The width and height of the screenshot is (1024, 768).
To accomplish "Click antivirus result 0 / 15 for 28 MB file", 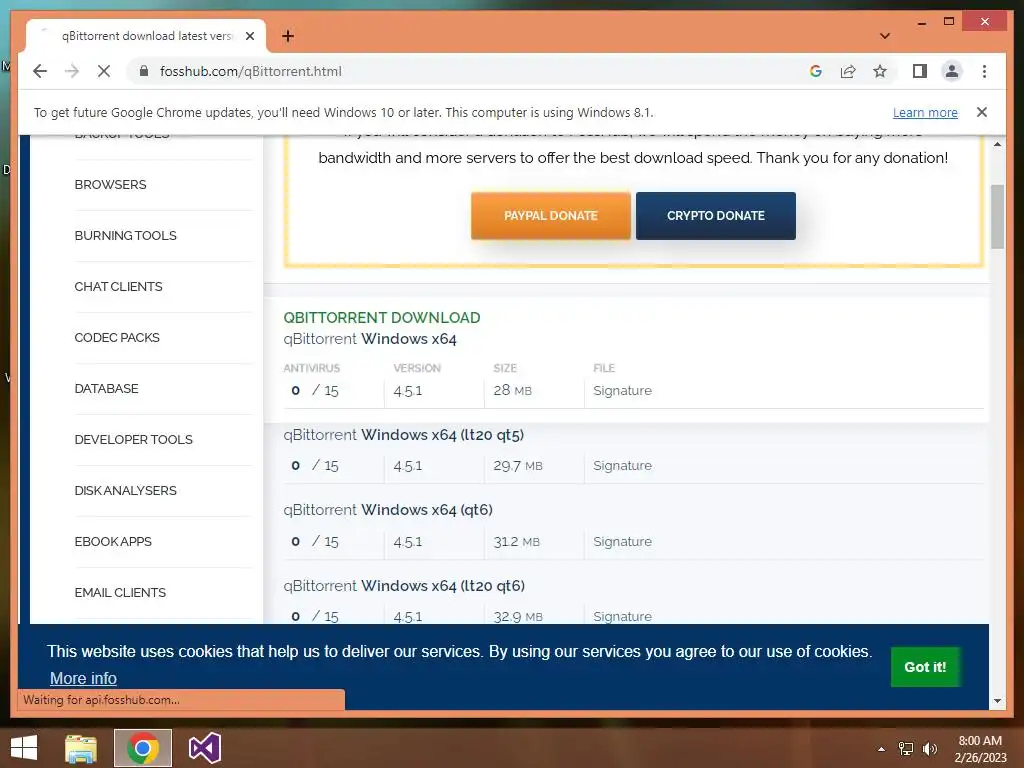I will (315, 391).
